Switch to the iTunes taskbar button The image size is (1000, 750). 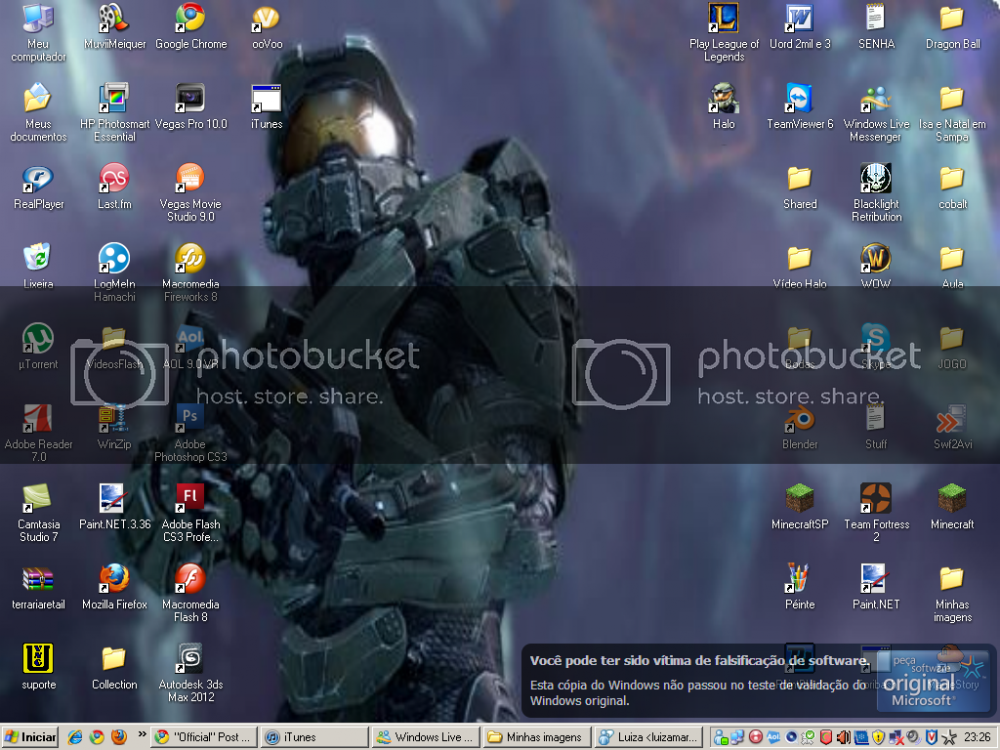(x=315, y=737)
